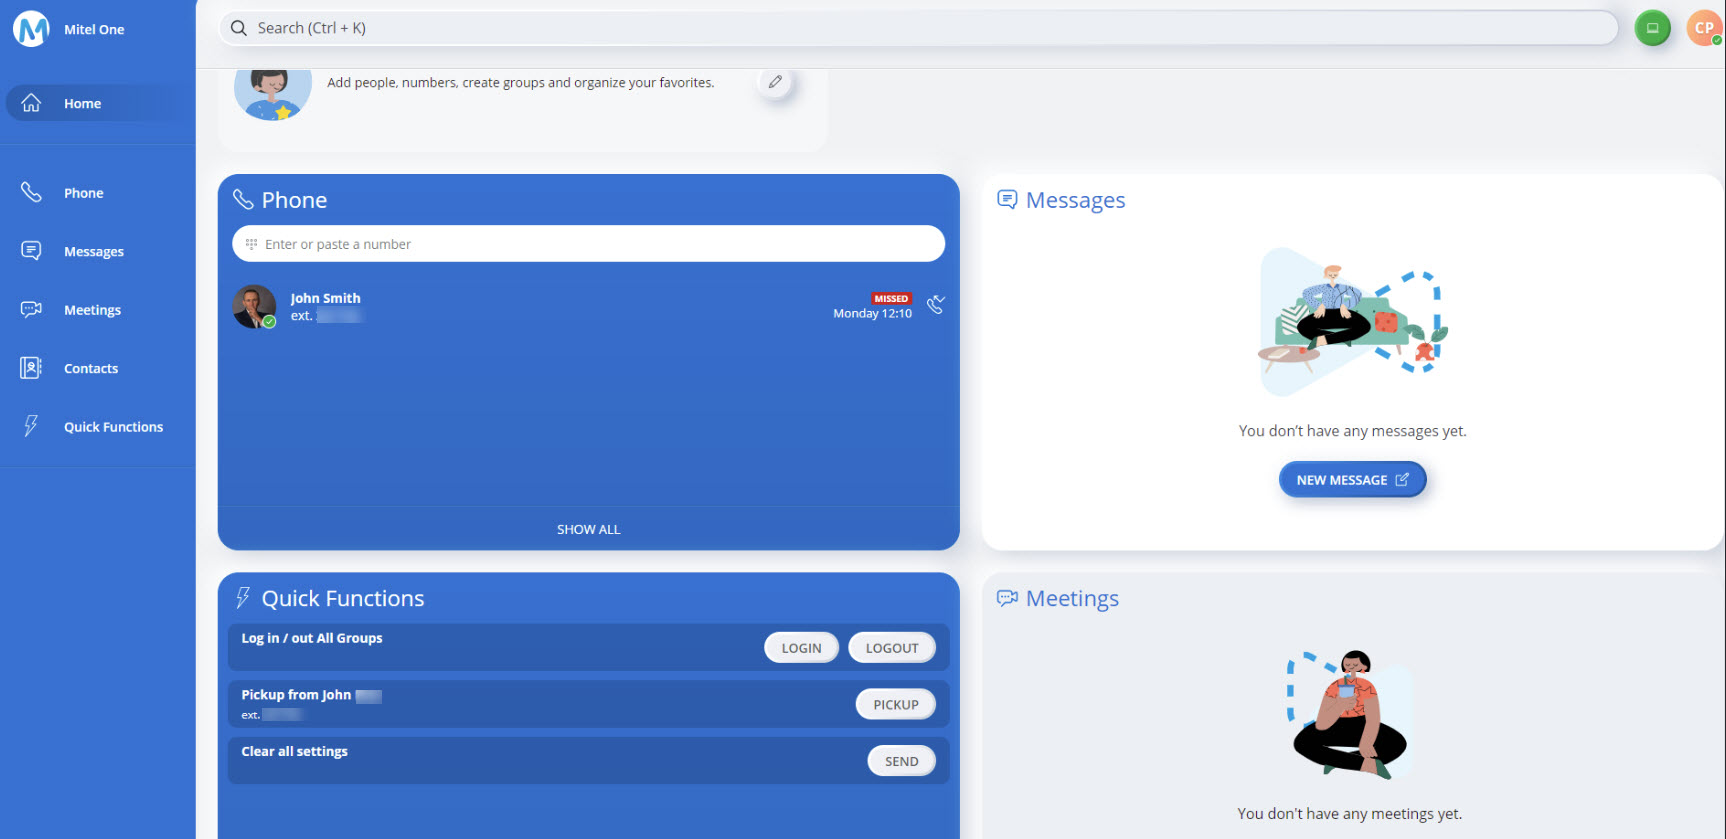
Task: Click the Meetings widget header icon
Action: [x=1007, y=598]
